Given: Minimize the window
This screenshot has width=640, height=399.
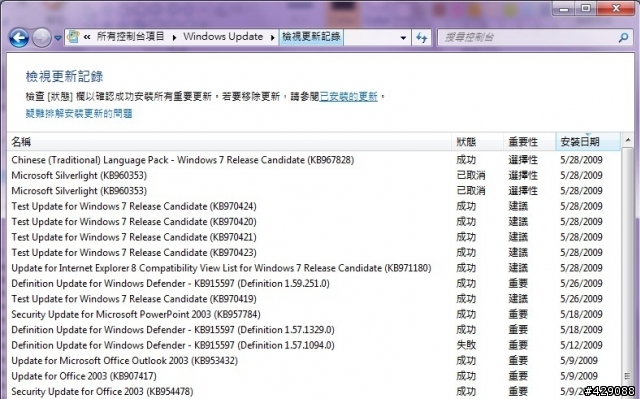Looking at the screenshot, I should (564, 8).
